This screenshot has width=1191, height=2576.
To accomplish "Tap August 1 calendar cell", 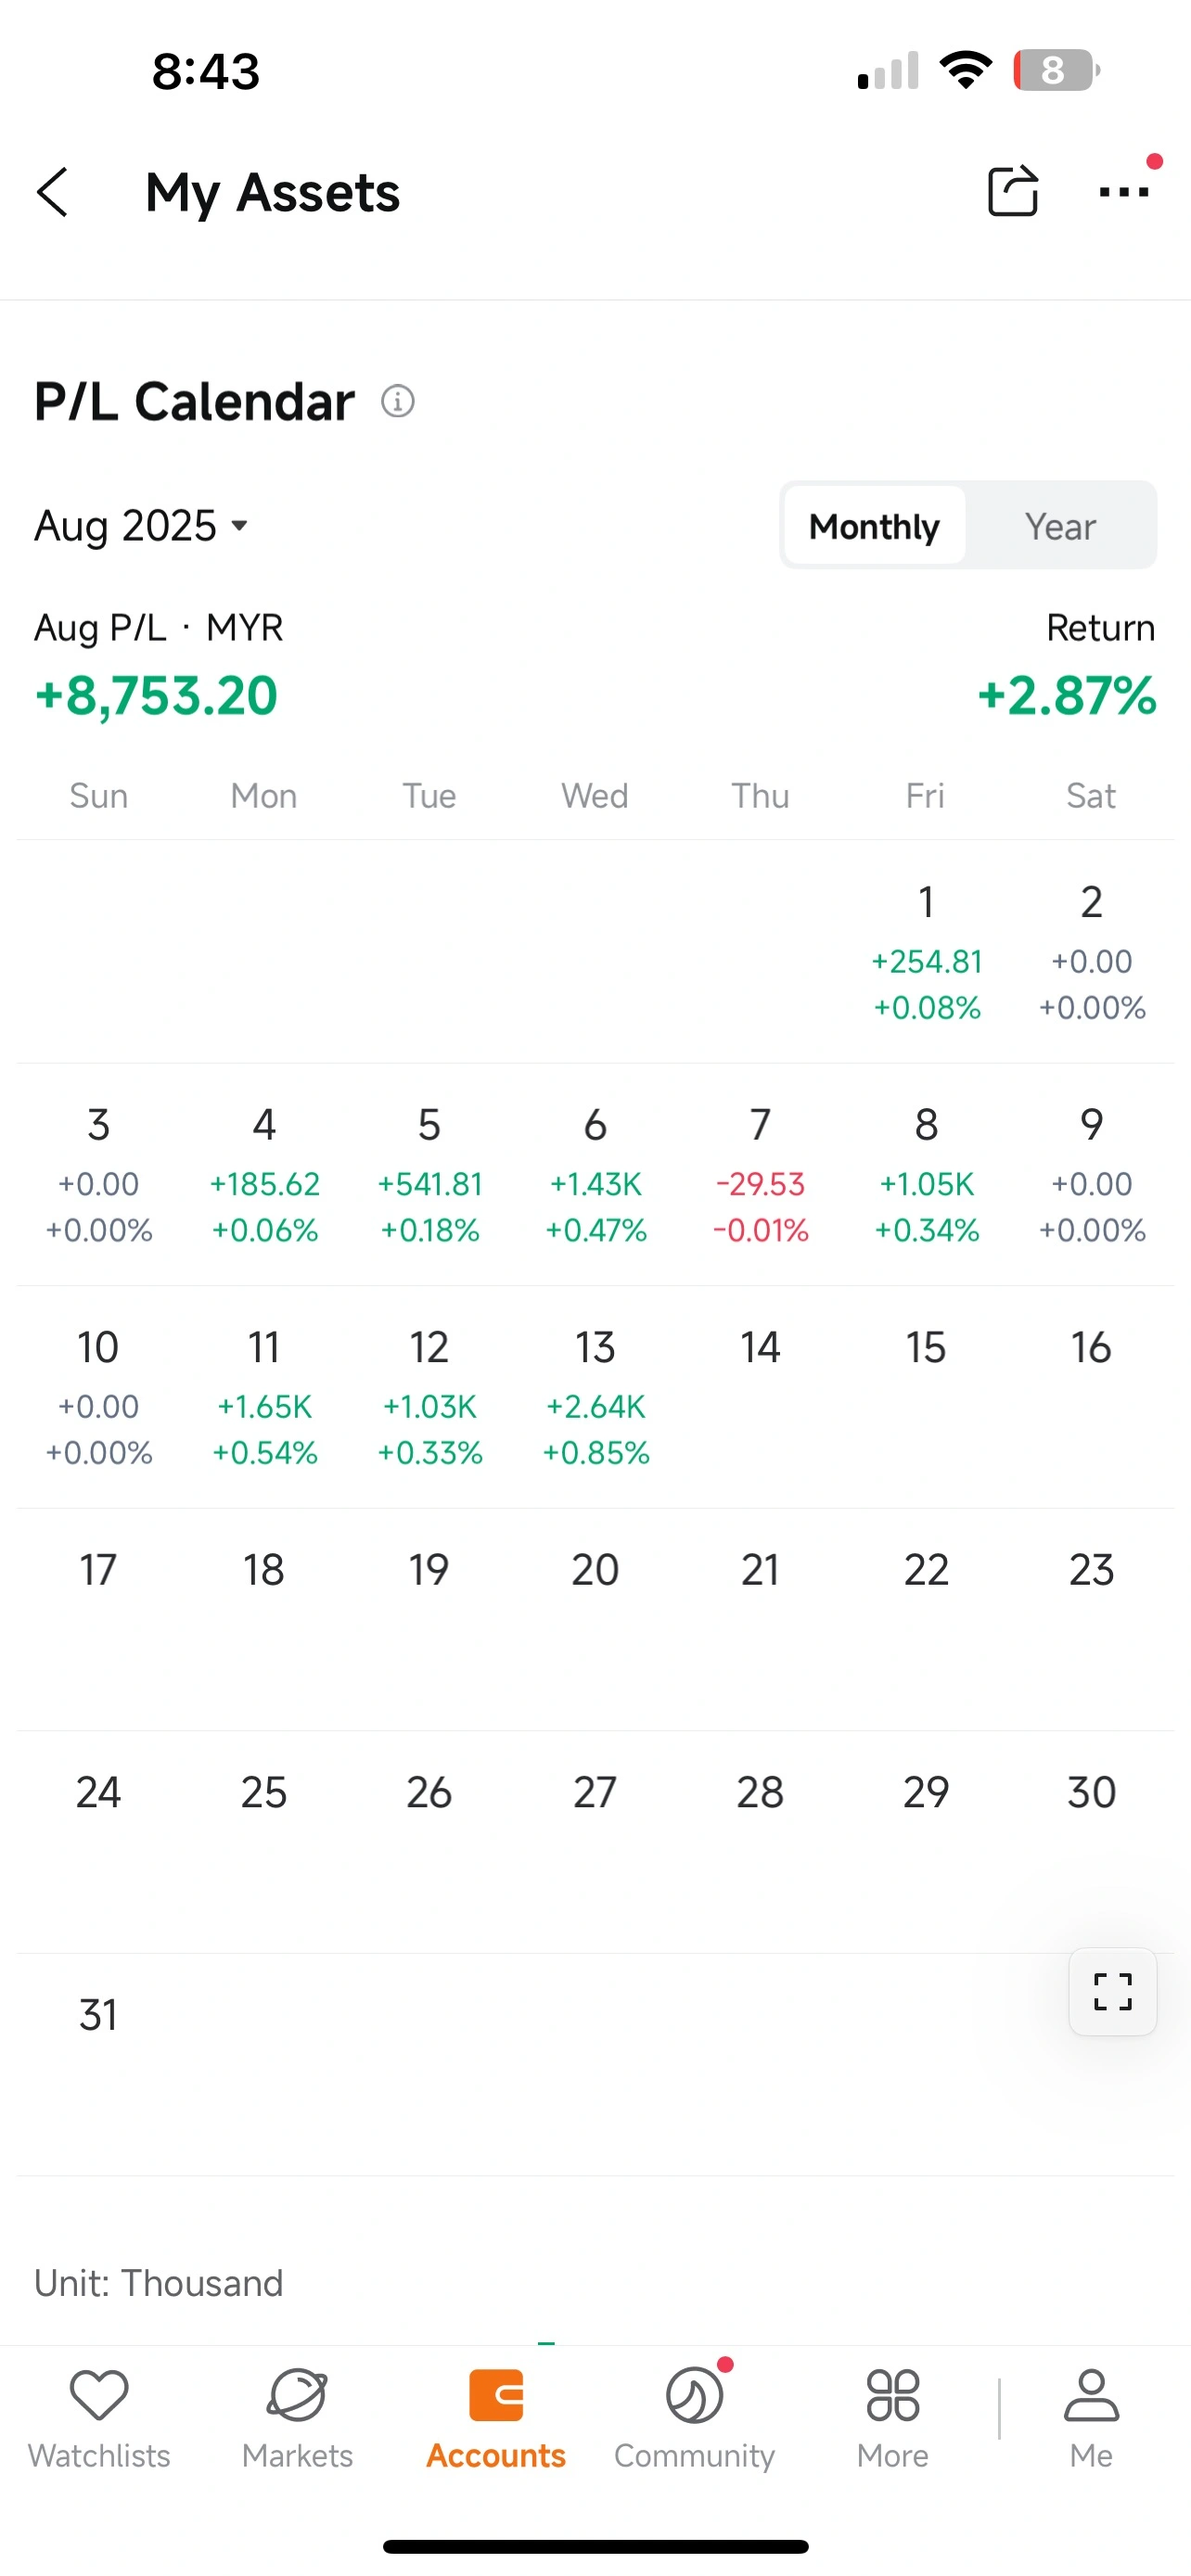I will point(926,951).
